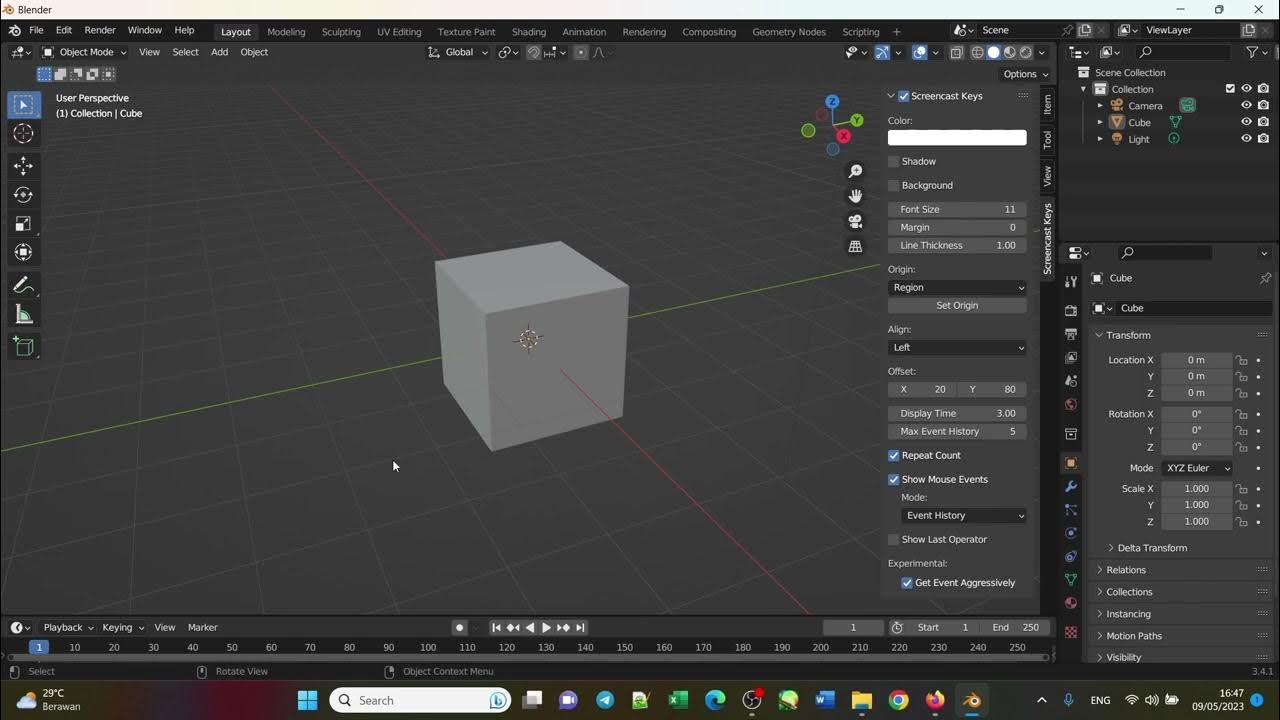Switch to the Geometry Nodes workspace tab
1280x720 pixels.
[x=789, y=32]
